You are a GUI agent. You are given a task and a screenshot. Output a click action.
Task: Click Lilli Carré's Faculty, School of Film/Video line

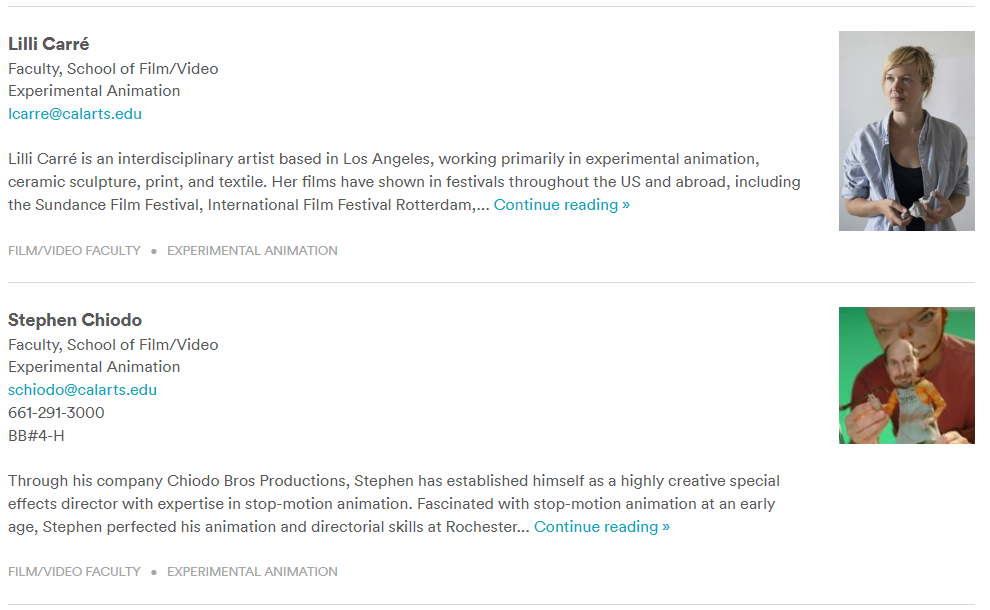pyautogui.click(x=113, y=69)
